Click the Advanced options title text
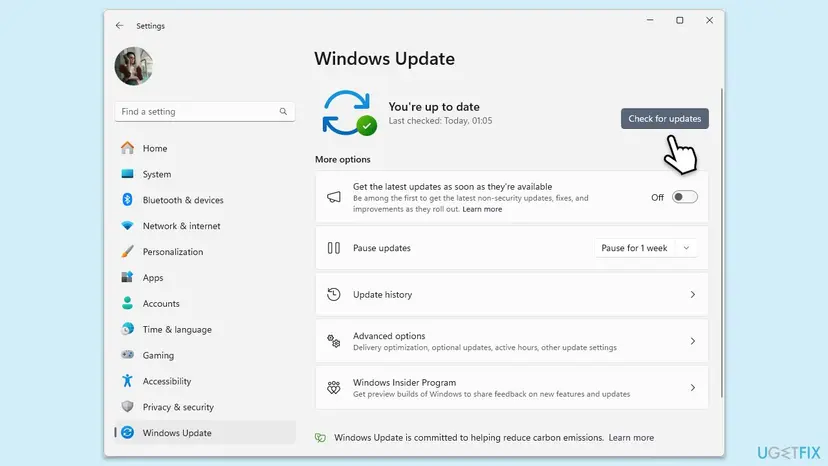Viewport: 828px width, 466px height. 389,336
